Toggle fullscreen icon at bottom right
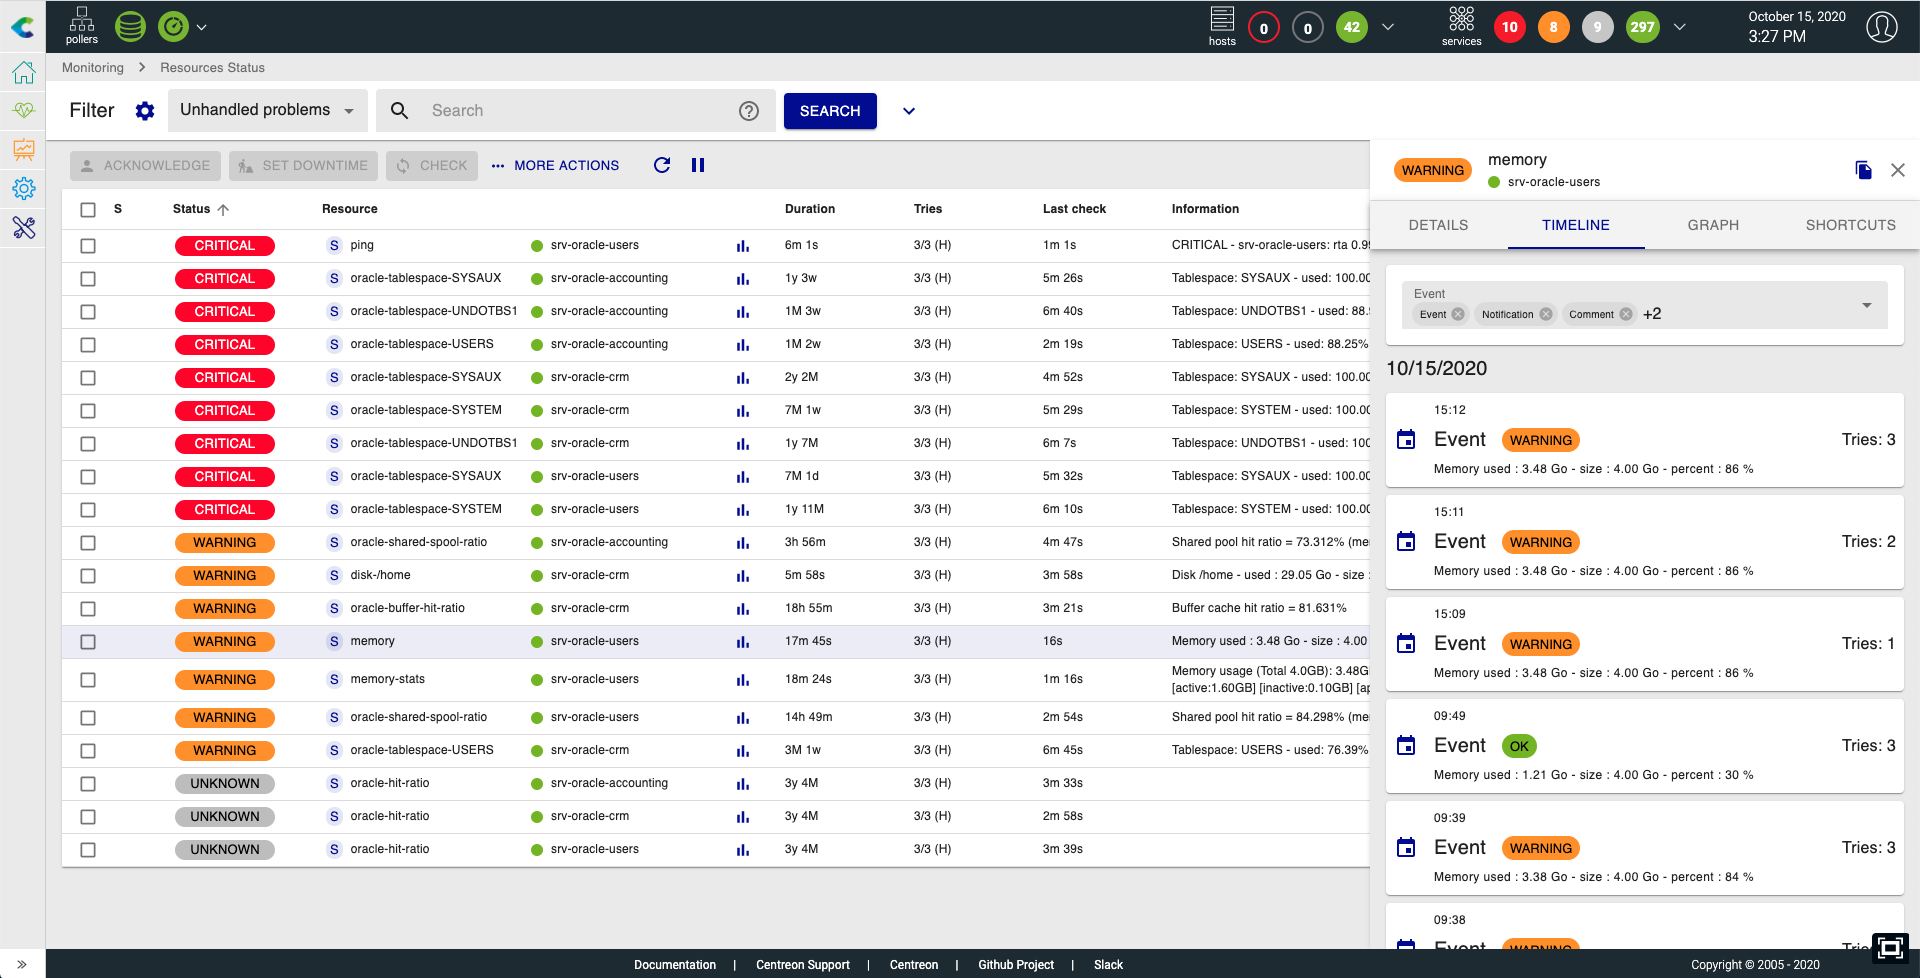 pos(1890,947)
